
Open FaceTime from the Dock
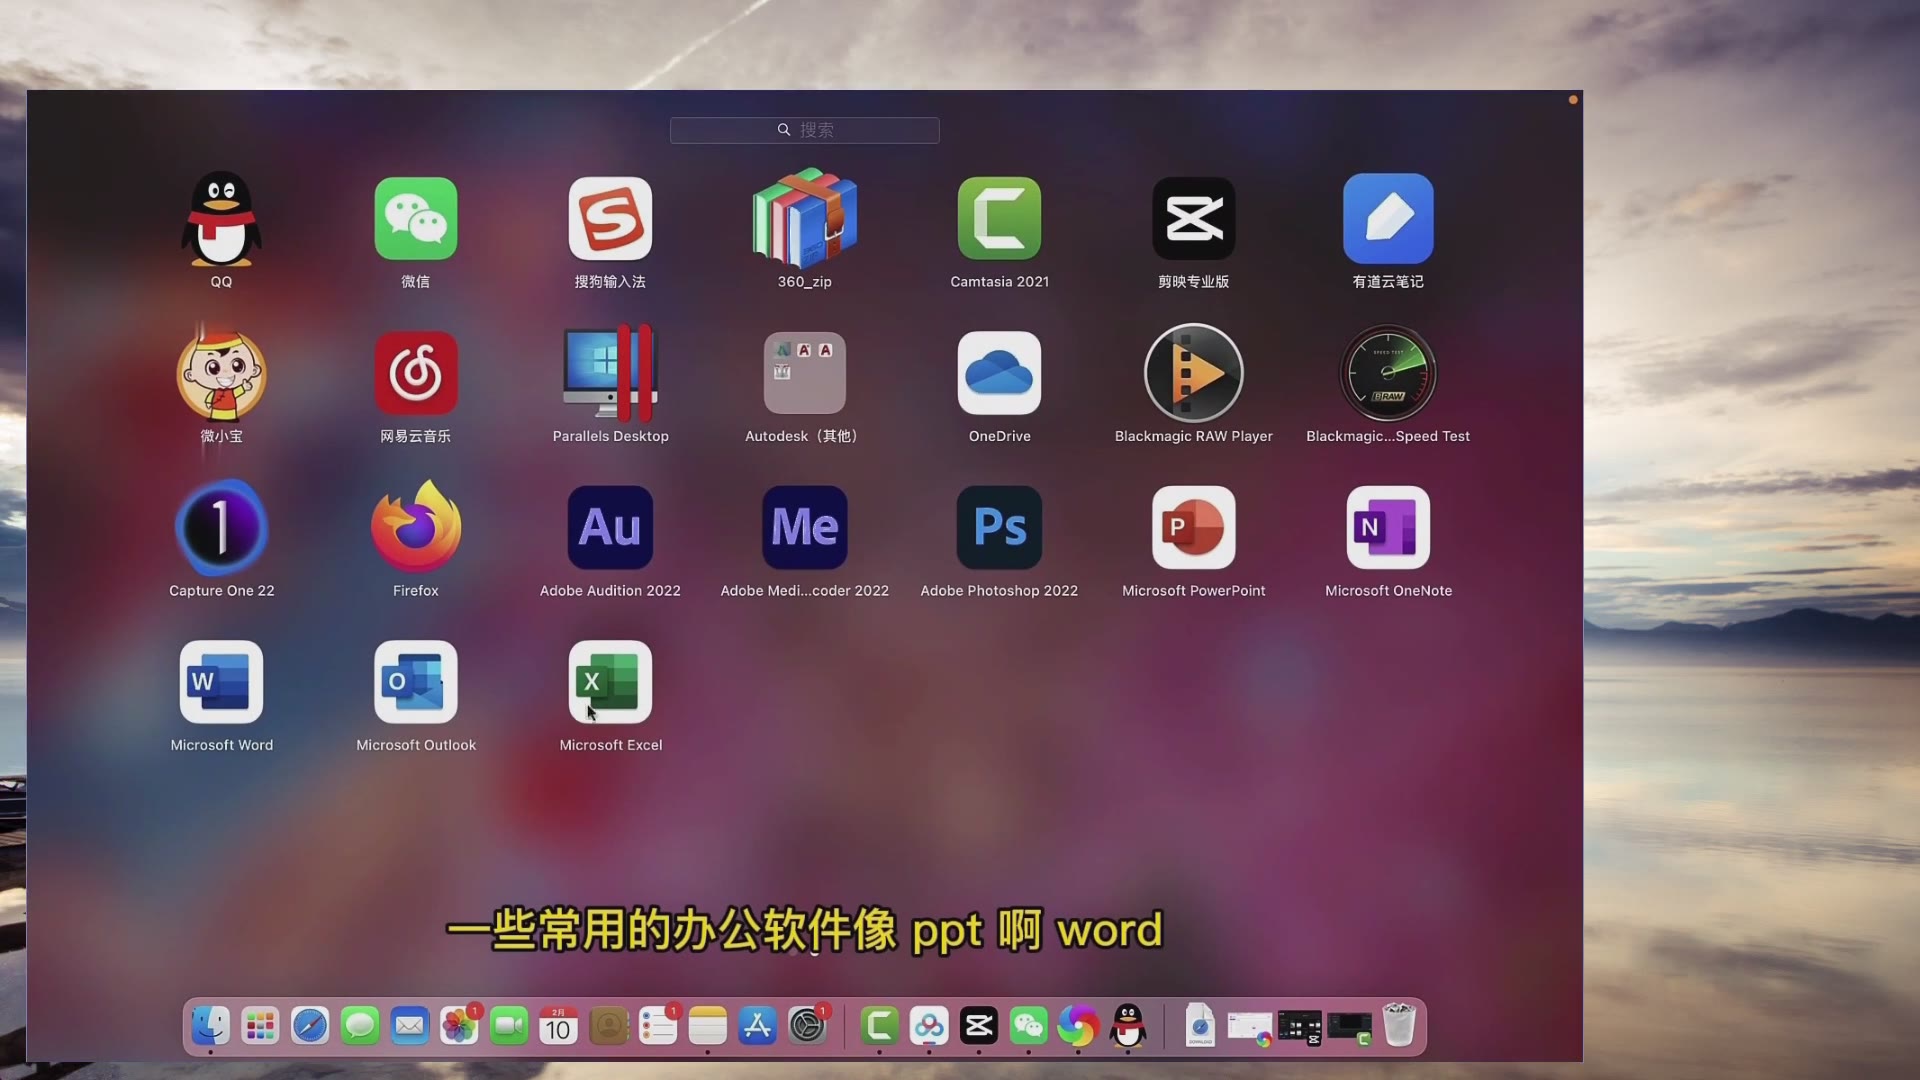click(509, 1026)
